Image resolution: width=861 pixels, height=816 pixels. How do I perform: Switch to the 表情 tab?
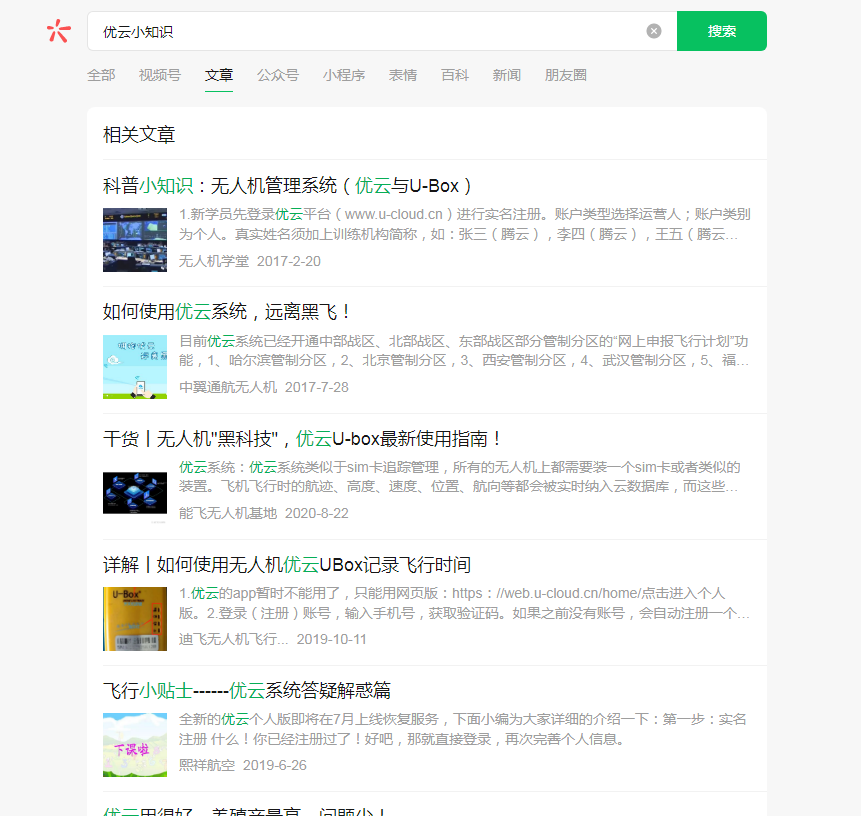click(402, 75)
